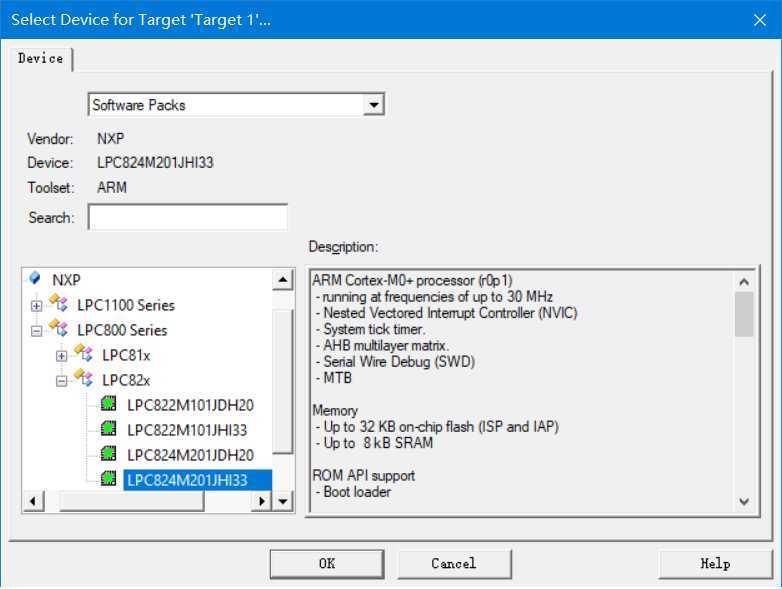Select the Device tab
Image resolution: width=782 pixels, height=589 pixels.
click(x=40, y=58)
